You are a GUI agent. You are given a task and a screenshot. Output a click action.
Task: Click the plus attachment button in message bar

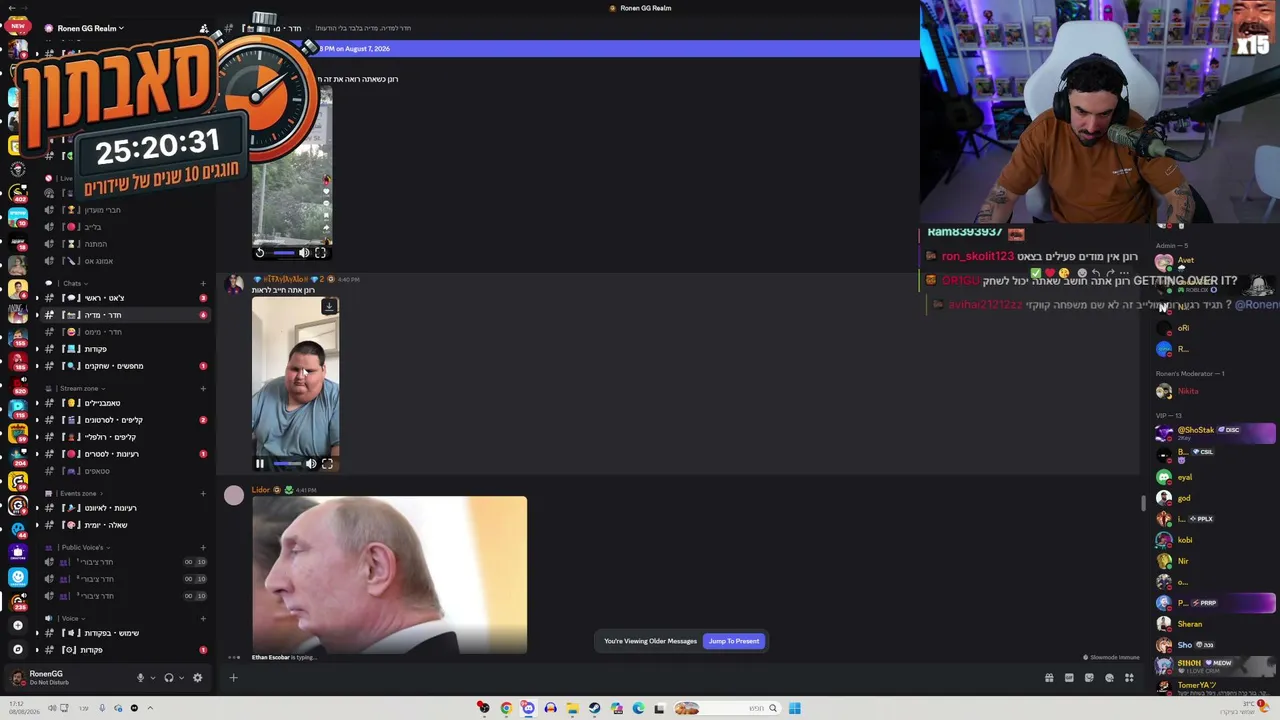[x=233, y=678]
